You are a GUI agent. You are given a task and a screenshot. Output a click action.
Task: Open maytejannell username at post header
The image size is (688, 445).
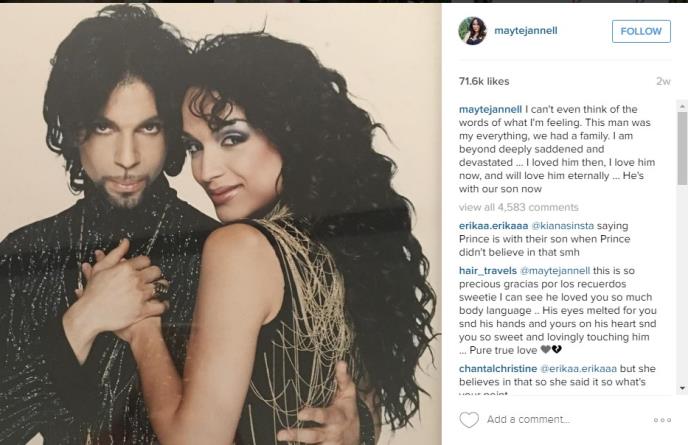pos(526,31)
